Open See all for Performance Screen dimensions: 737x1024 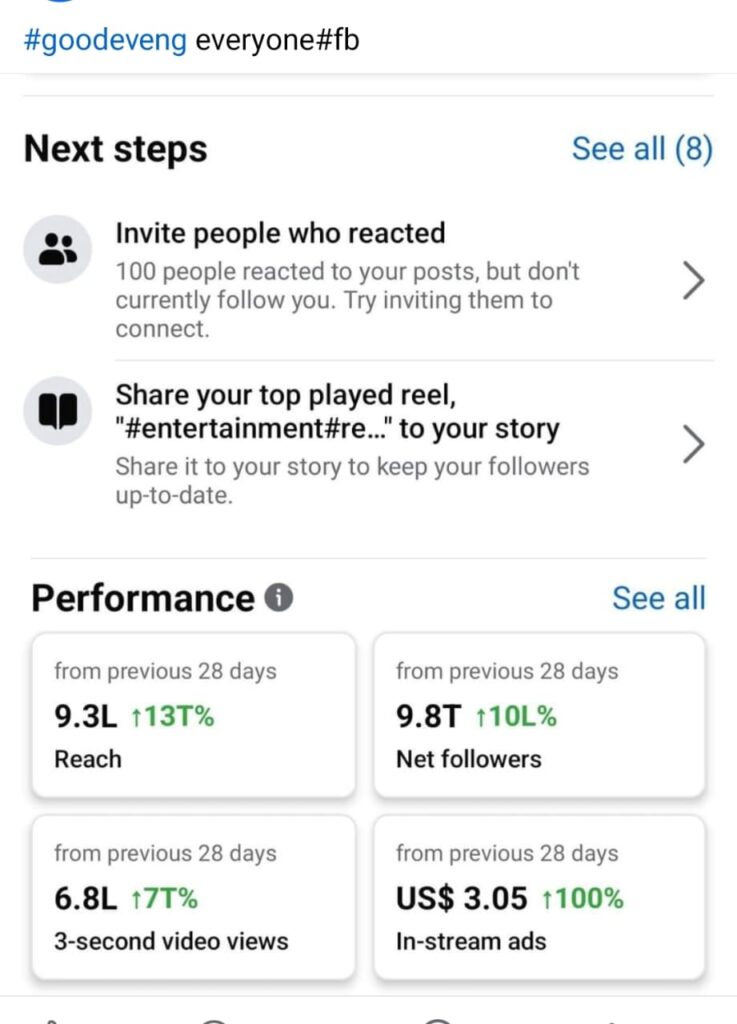coord(658,598)
